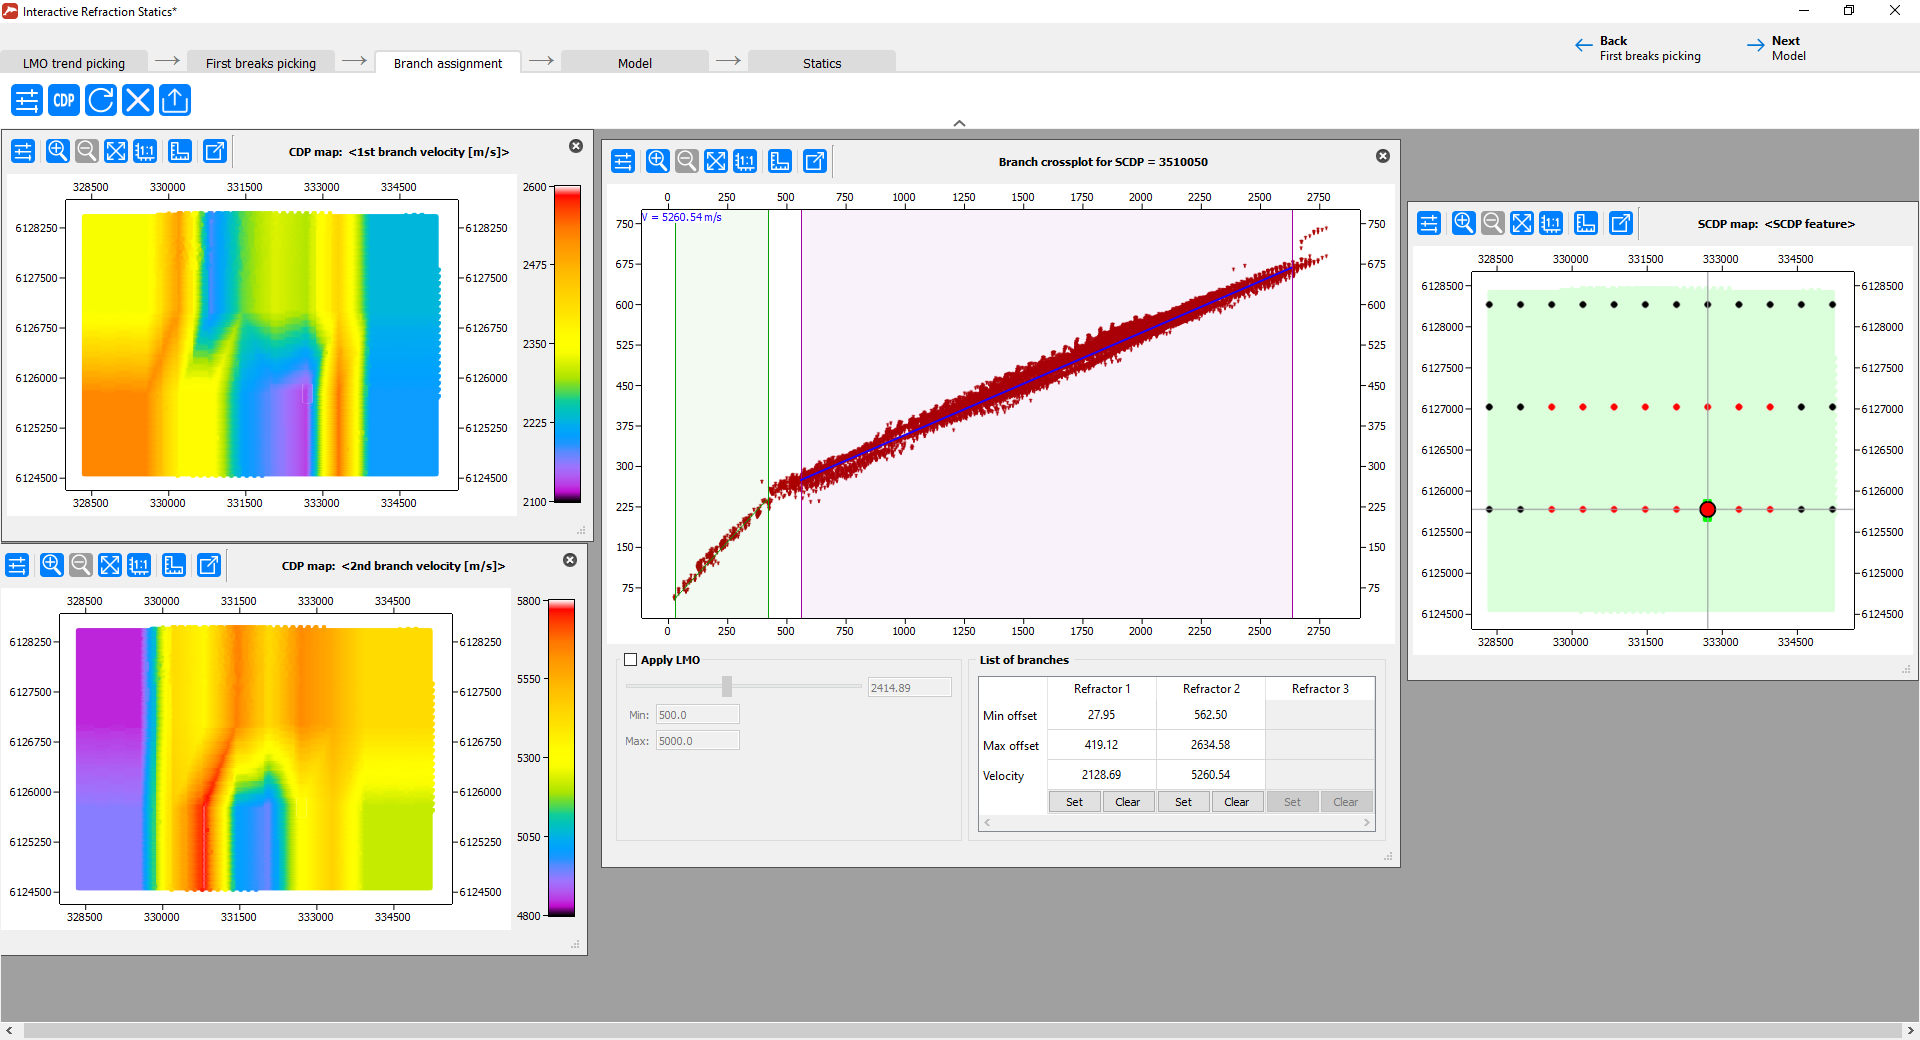
Task: Click the bottom scrollbar left arrow
Action: click(9, 1030)
